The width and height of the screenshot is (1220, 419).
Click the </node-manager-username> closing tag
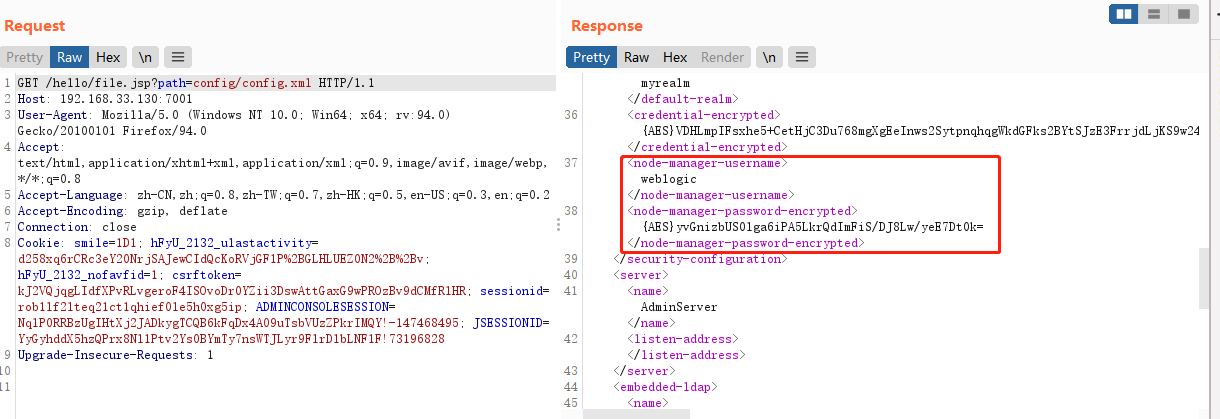[710, 195]
